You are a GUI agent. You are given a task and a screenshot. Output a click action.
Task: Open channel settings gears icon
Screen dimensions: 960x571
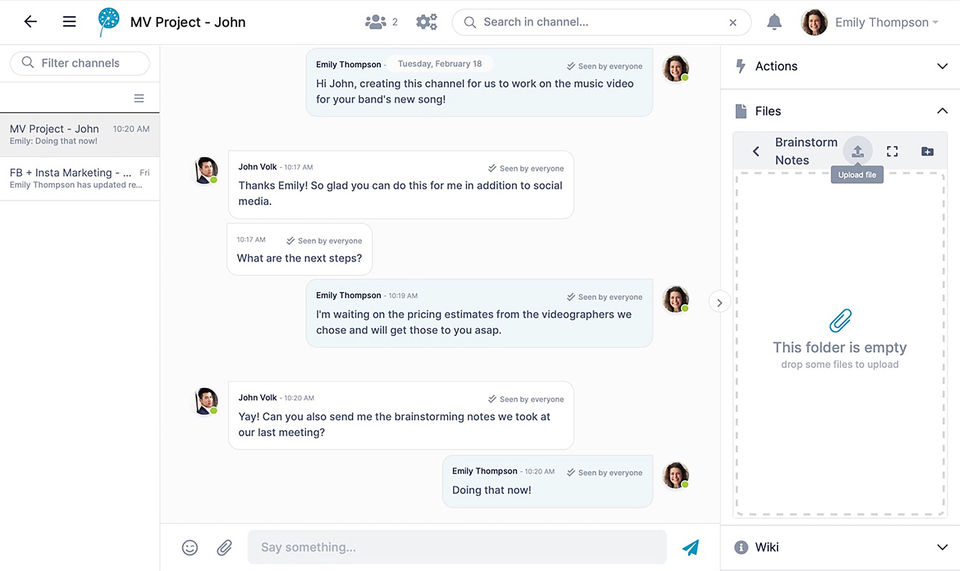[426, 22]
